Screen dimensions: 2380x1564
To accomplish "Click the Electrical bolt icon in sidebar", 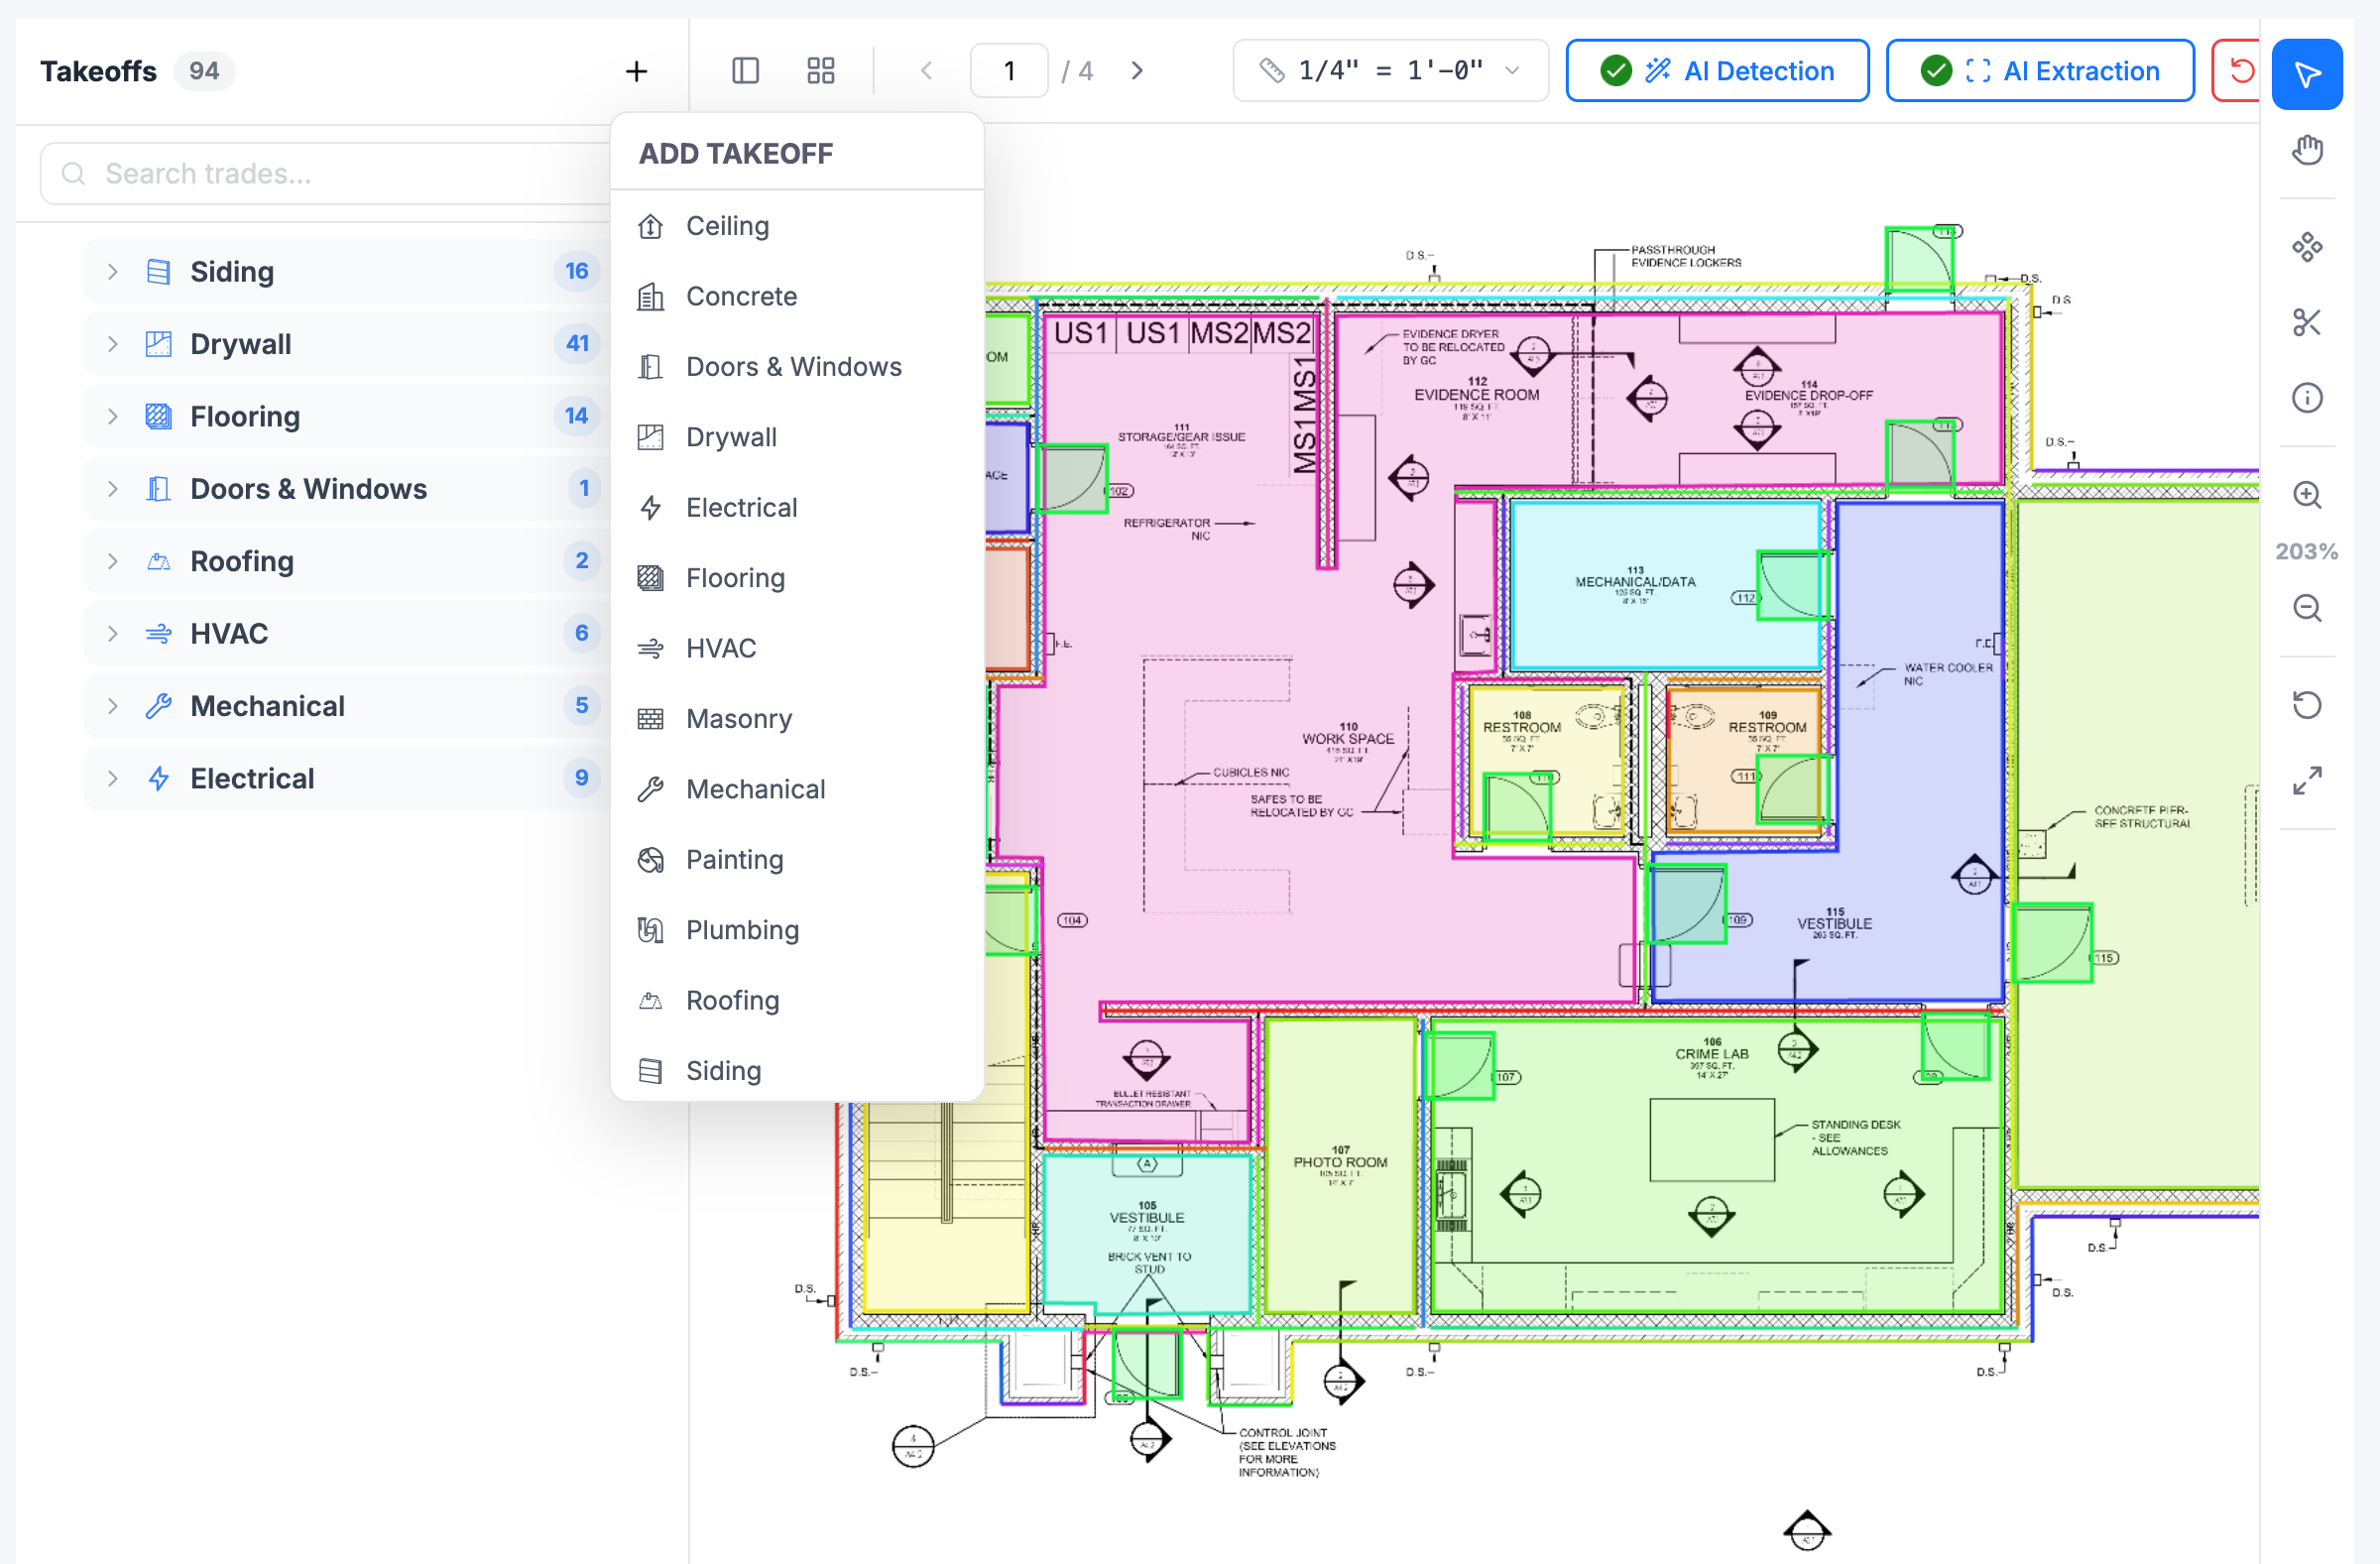I will pyautogui.click(x=158, y=778).
